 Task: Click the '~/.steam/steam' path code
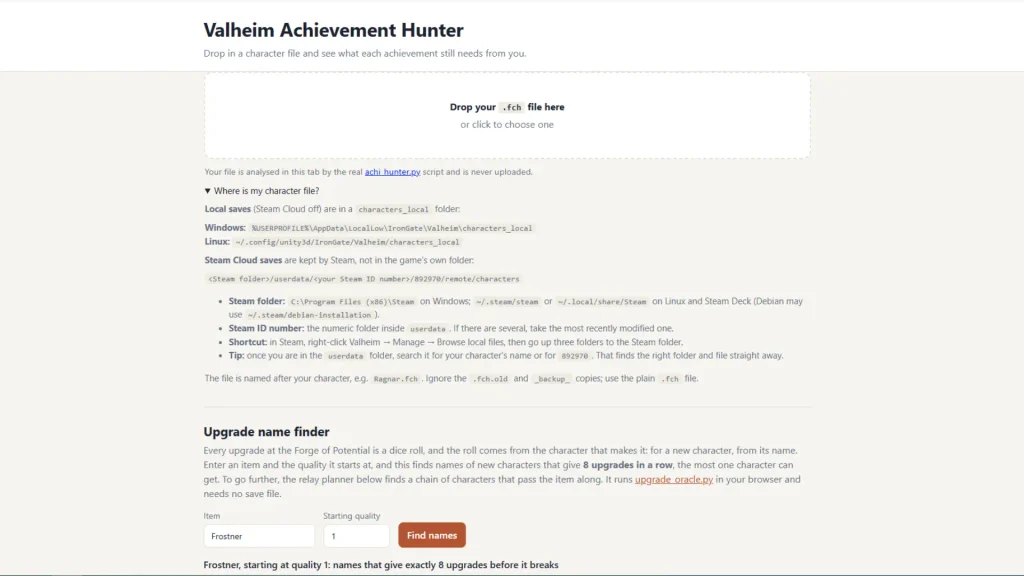[x=507, y=302]
